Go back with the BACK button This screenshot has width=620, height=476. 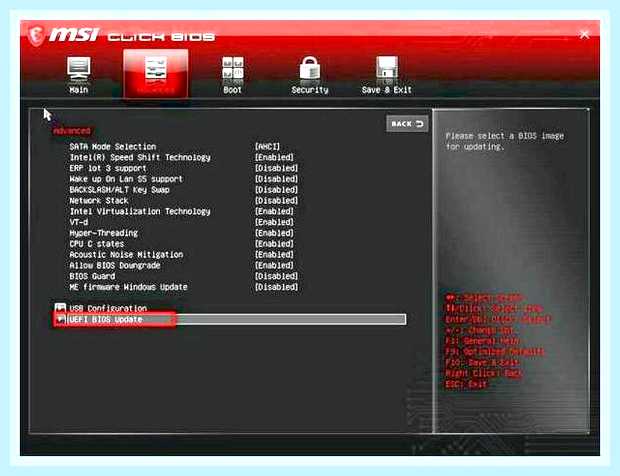pyautogui.click(x=407, y=124)
